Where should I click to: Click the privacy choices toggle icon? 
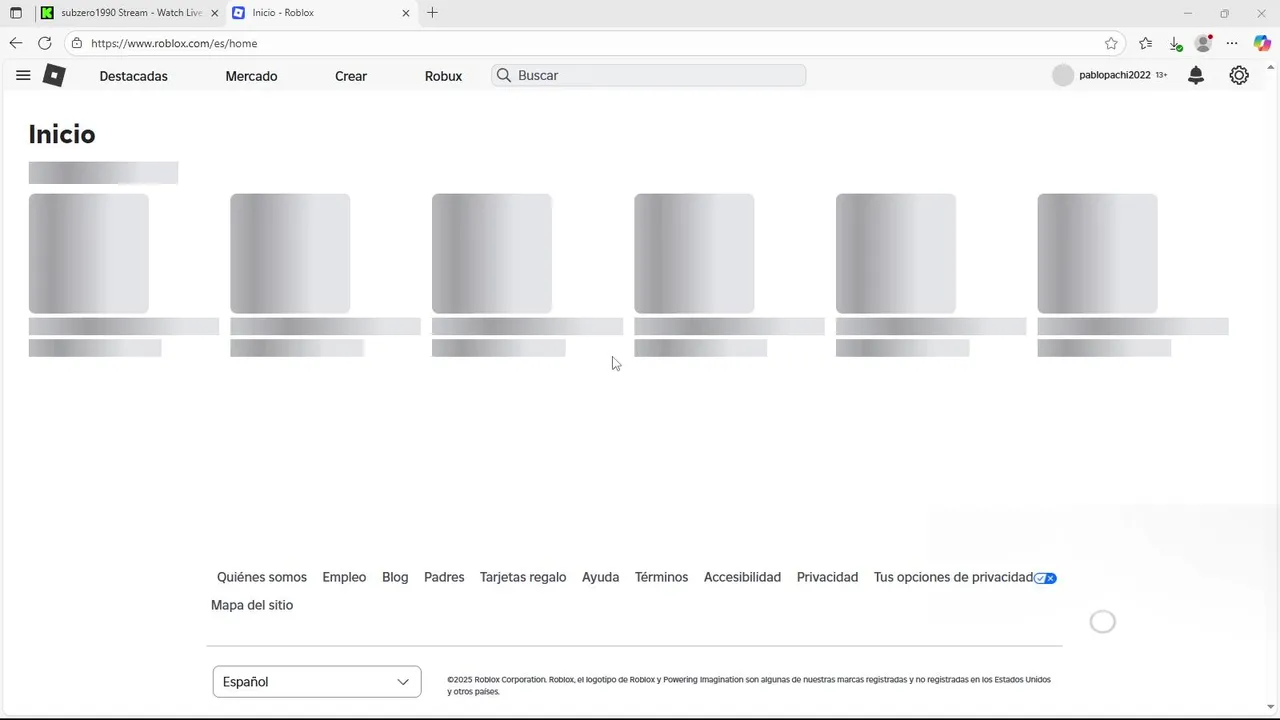[1045, 578]
